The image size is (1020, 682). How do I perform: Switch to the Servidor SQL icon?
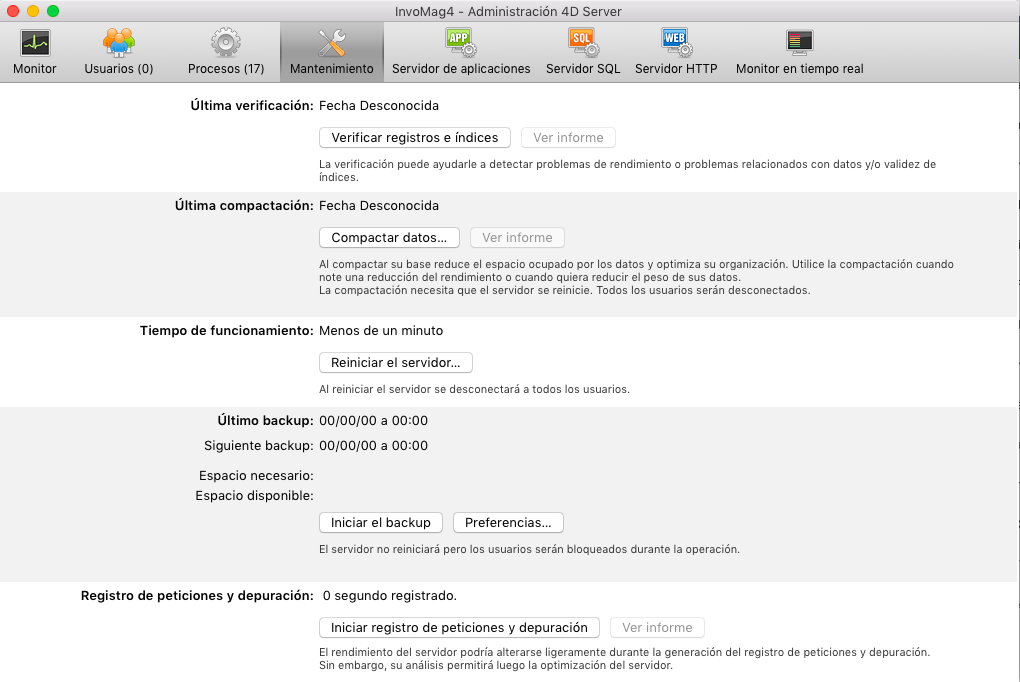click(x=583, y=43)
